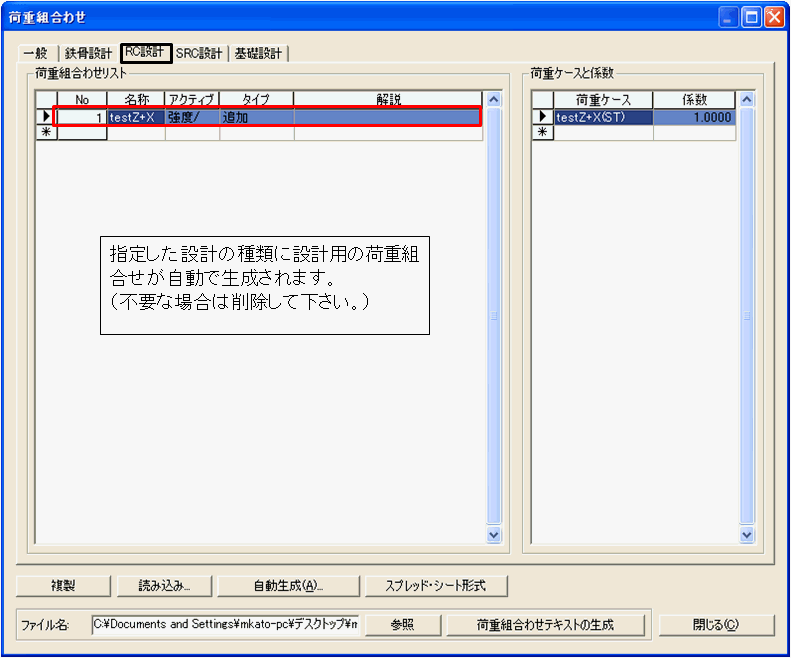Click the new row asterisk in load case table
This screenshot has width=791, height=658.
(542, 132)
